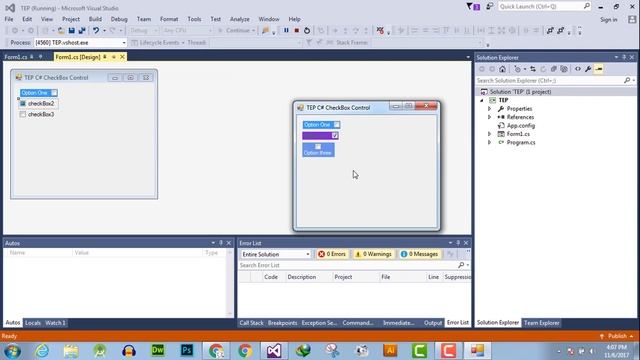Expand the Program.cs node
640x360 pixels.
489,143
